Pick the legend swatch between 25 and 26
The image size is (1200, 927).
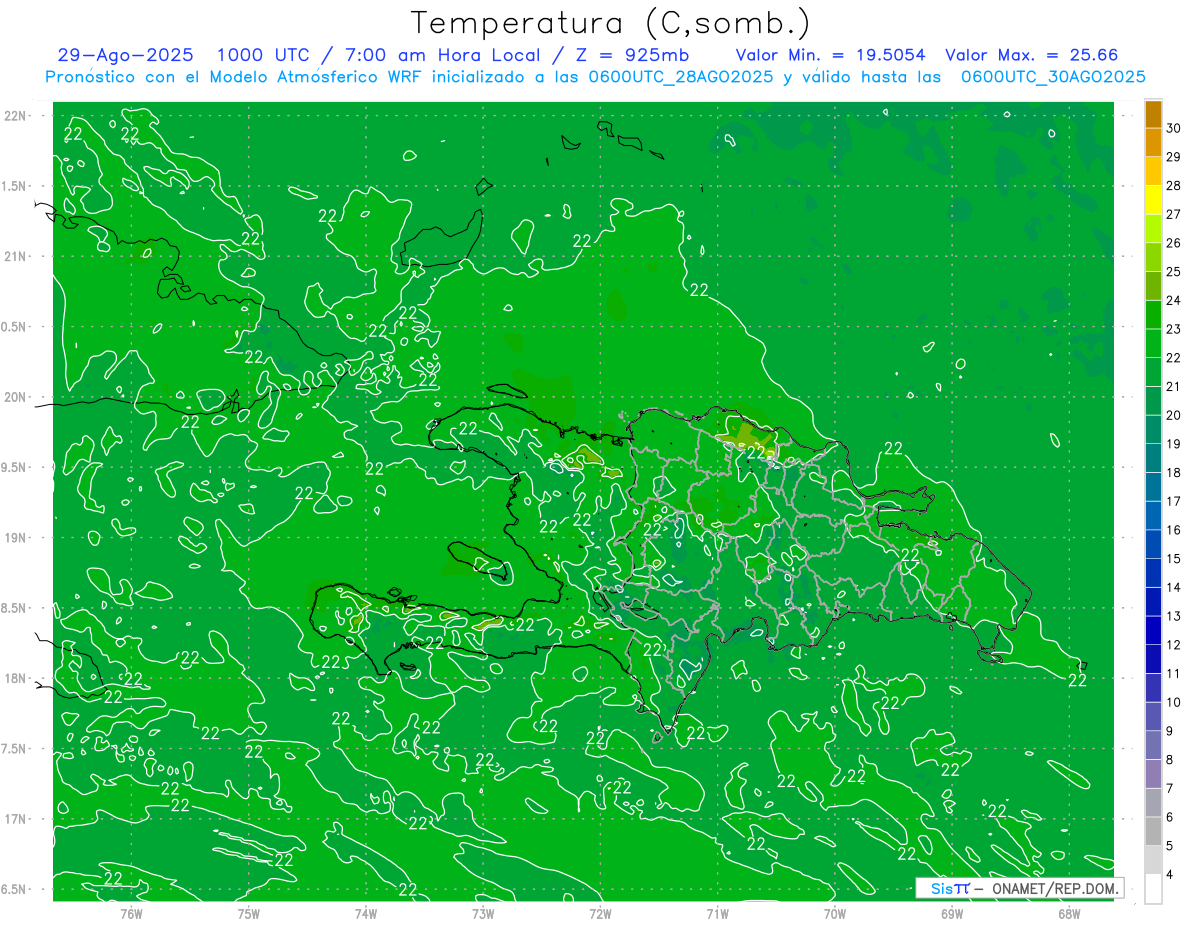1153,257
